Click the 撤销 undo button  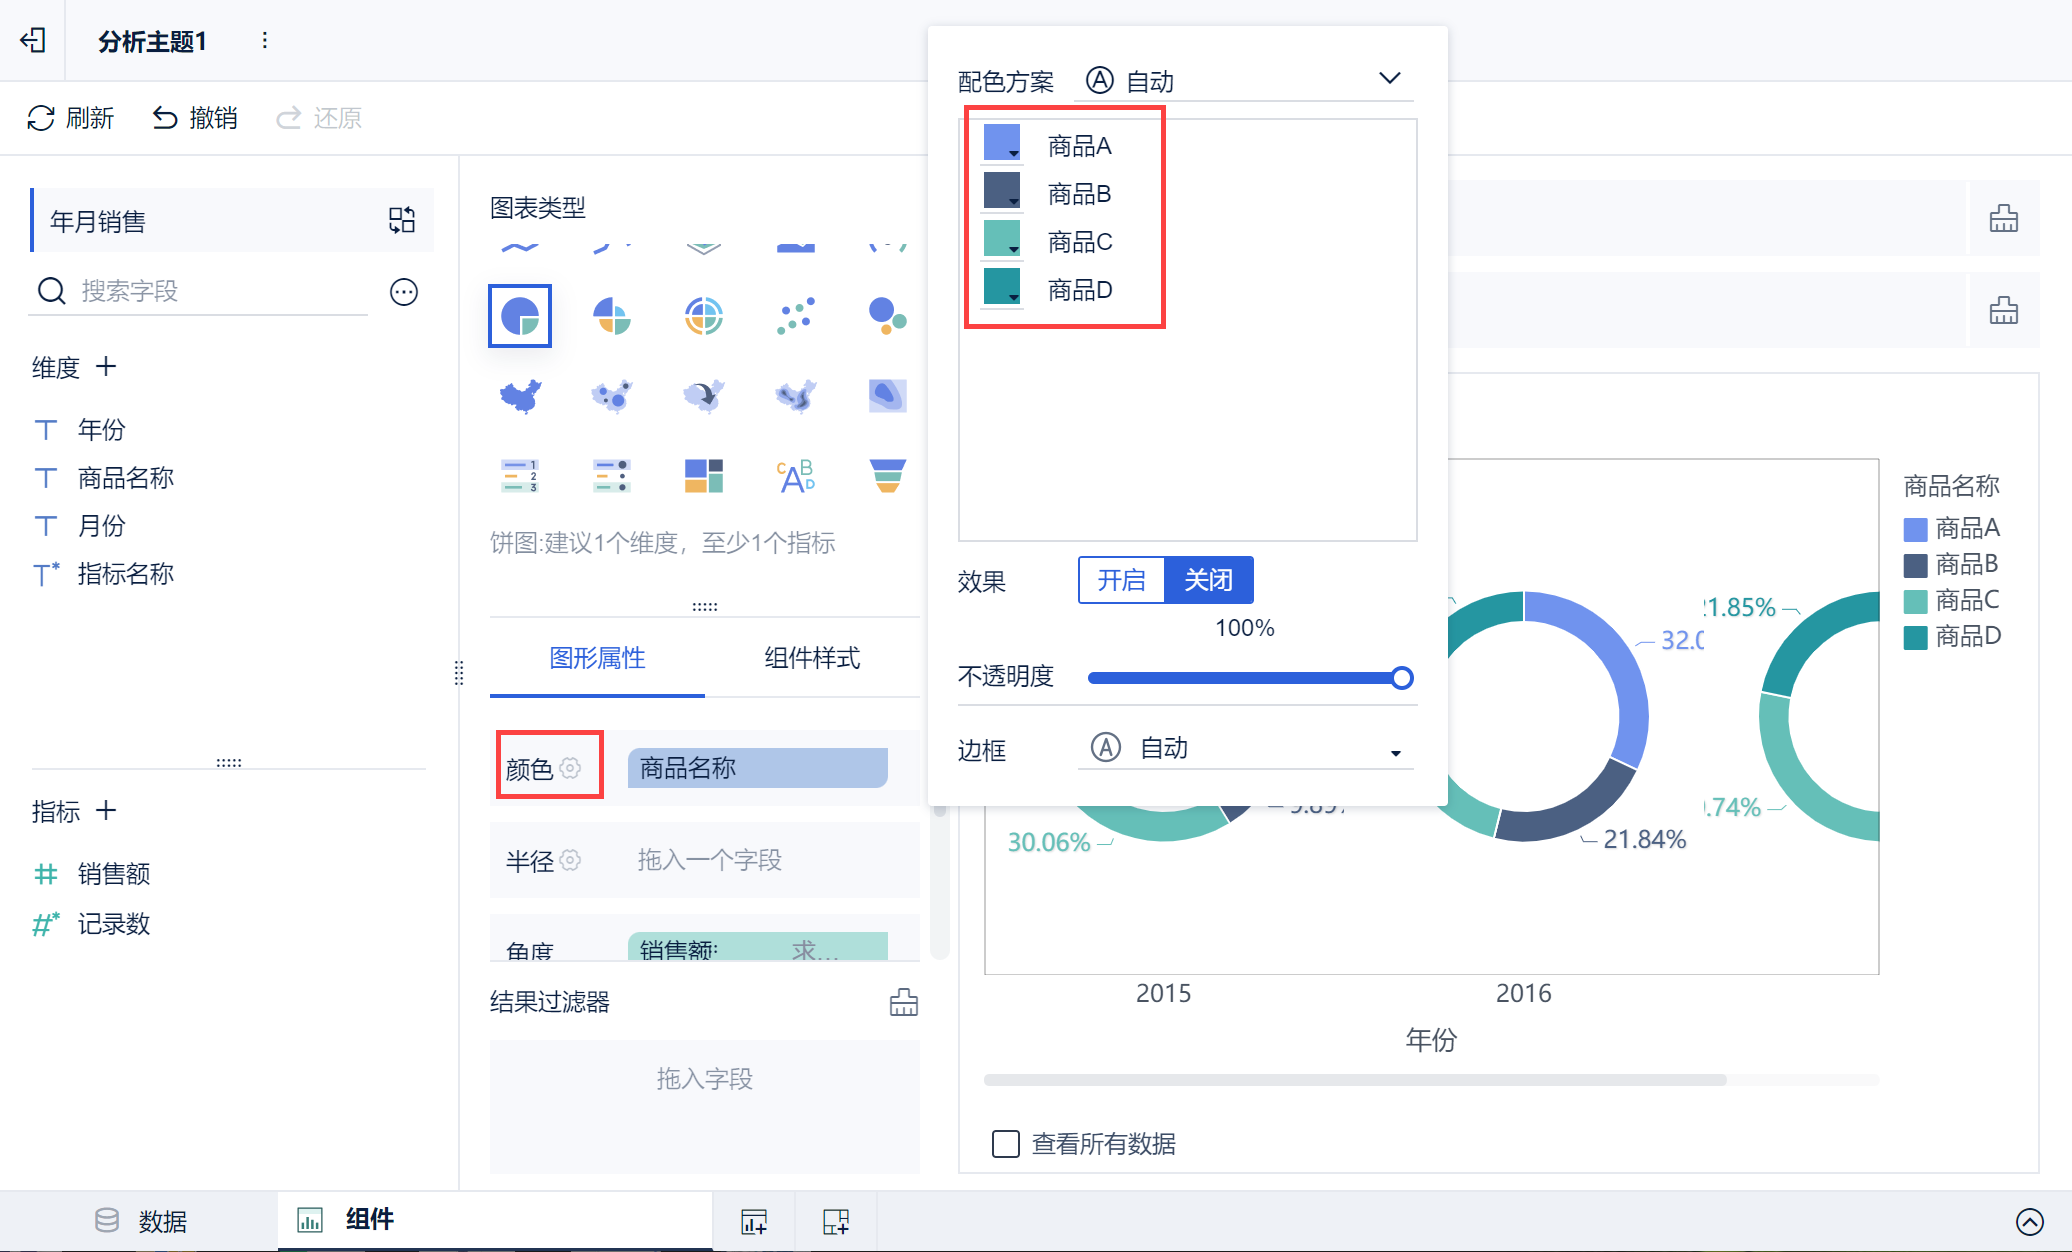point(195,118)
